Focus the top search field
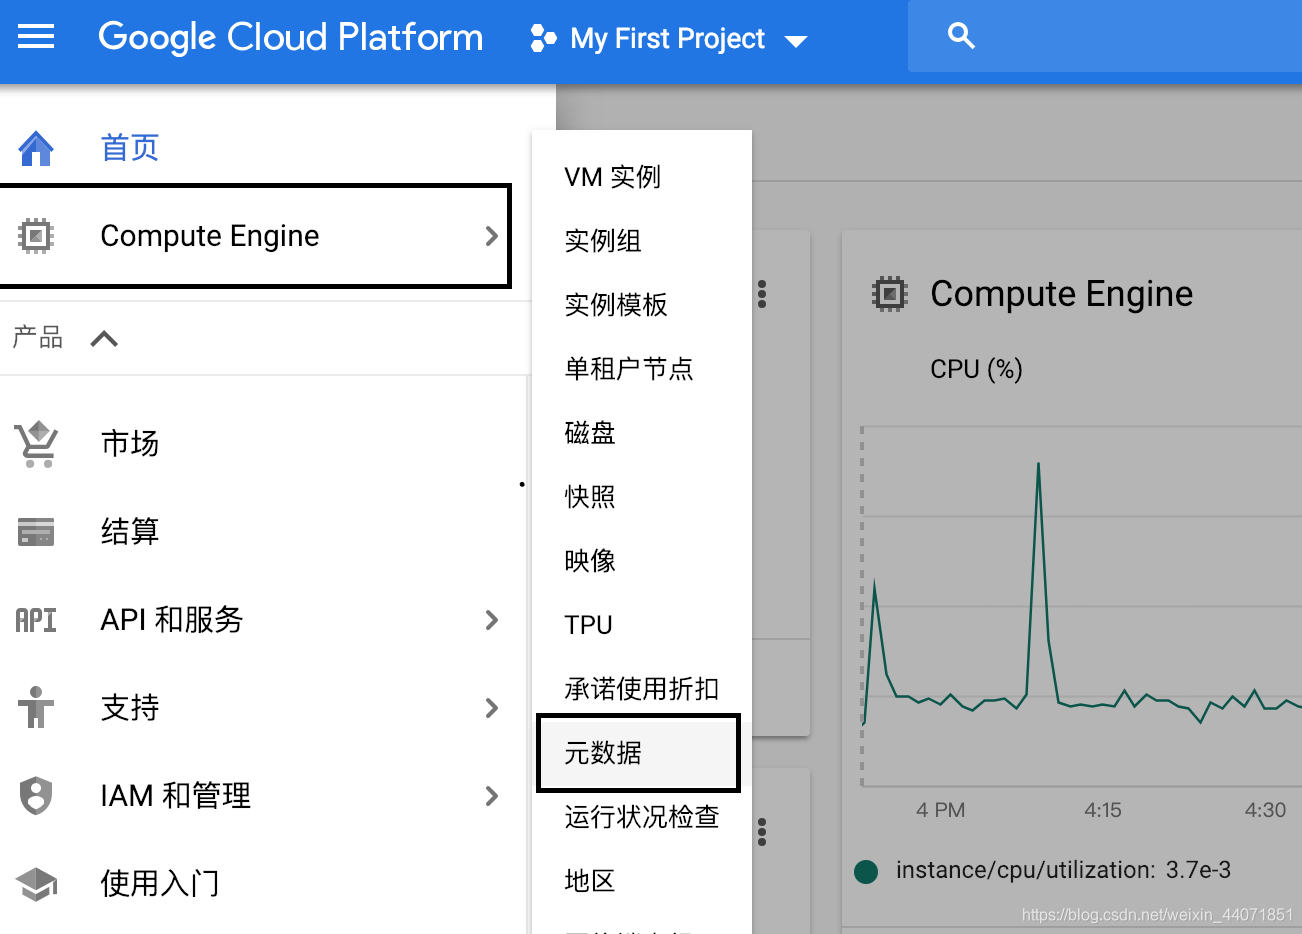 pos(1105,36)
